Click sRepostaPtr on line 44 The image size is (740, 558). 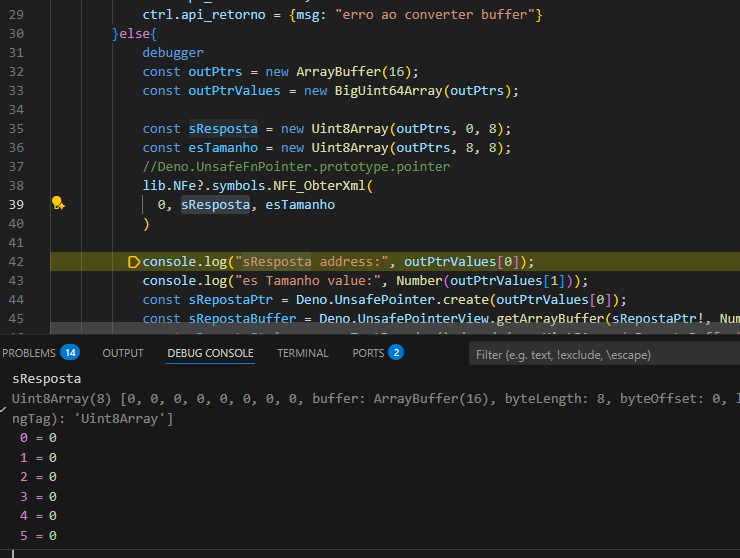click(x=231, y=300)
